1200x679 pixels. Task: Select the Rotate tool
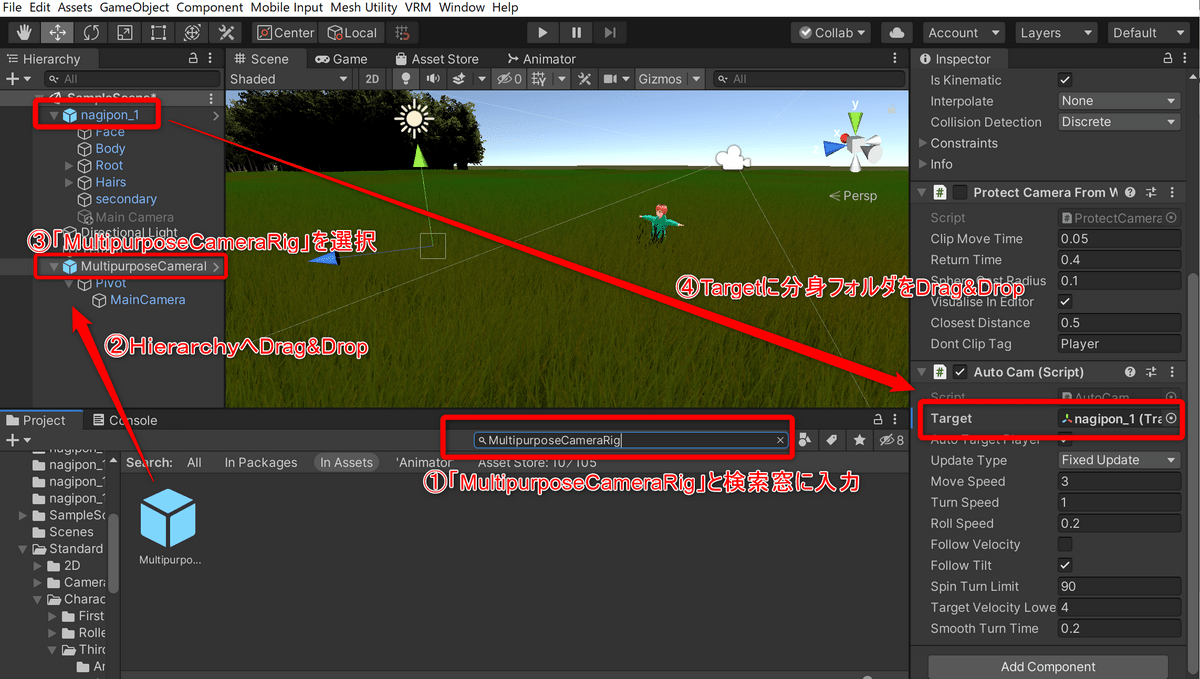pyautogui.click(x=91, y=33)
